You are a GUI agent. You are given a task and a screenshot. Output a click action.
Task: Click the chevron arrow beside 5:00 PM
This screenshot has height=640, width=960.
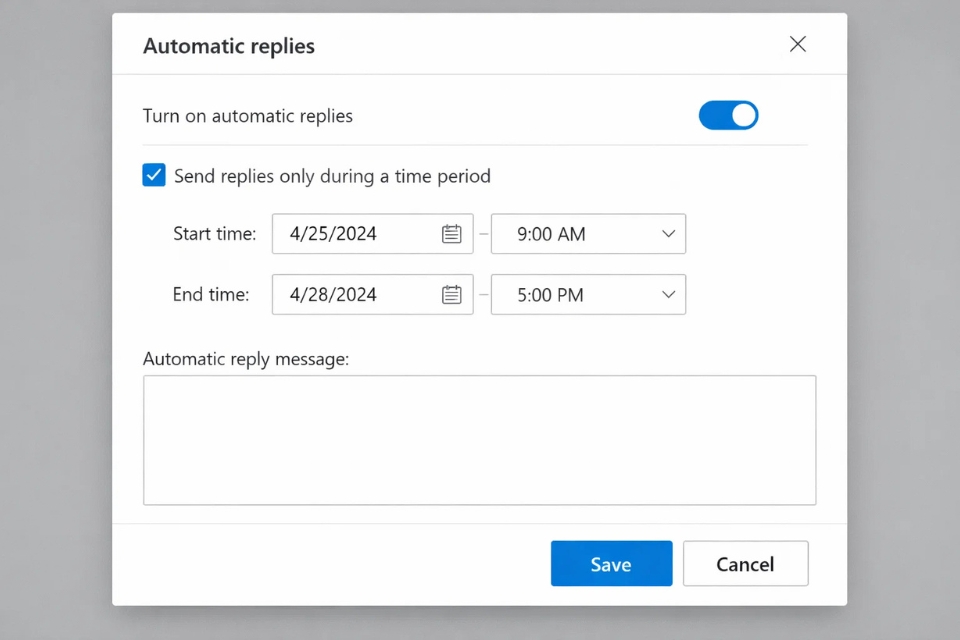point(669,295)
